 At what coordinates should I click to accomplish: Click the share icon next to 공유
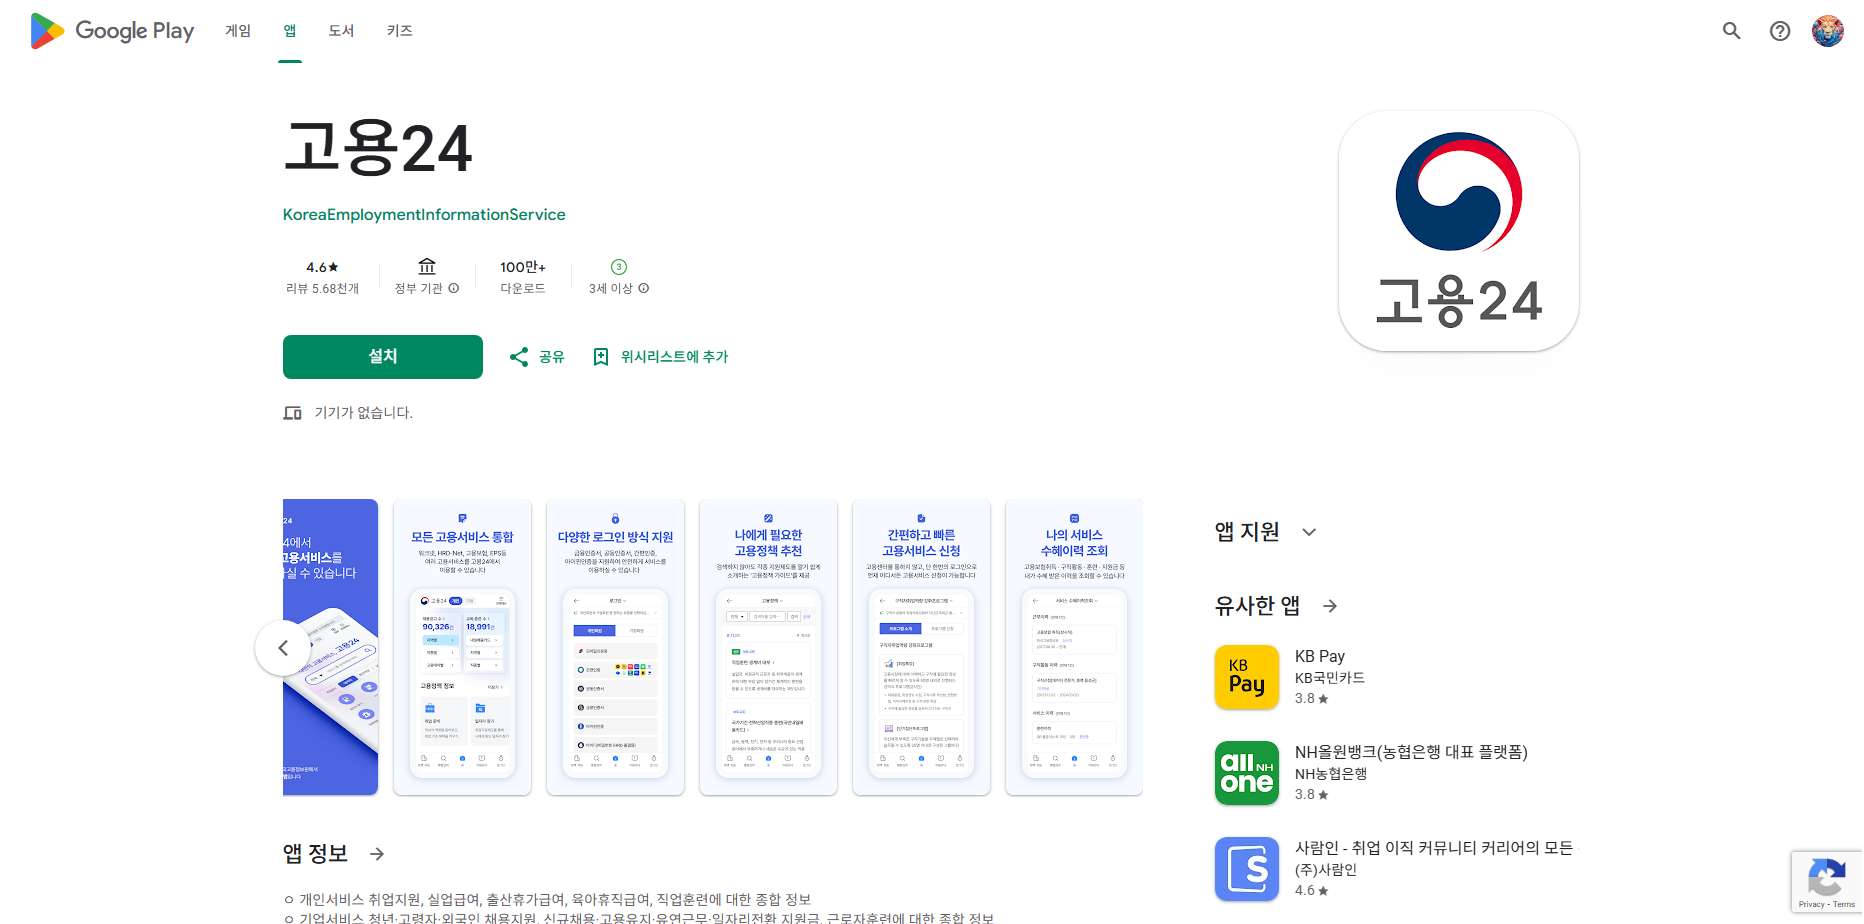pyautogui.click(x=519, y=357)
